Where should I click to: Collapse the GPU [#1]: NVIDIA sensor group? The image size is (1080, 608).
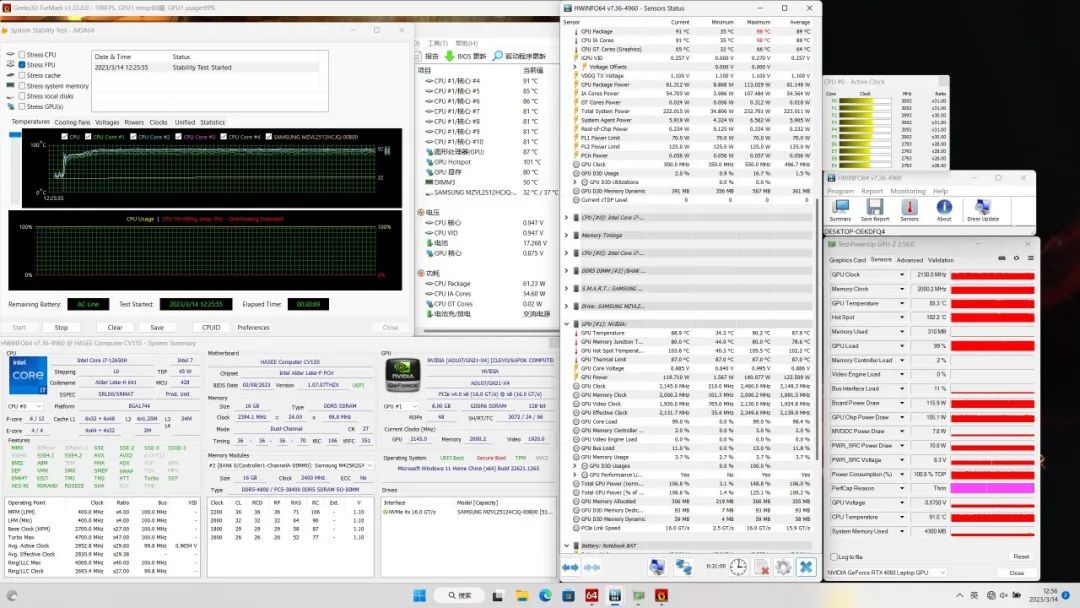[x=567, y=324]
